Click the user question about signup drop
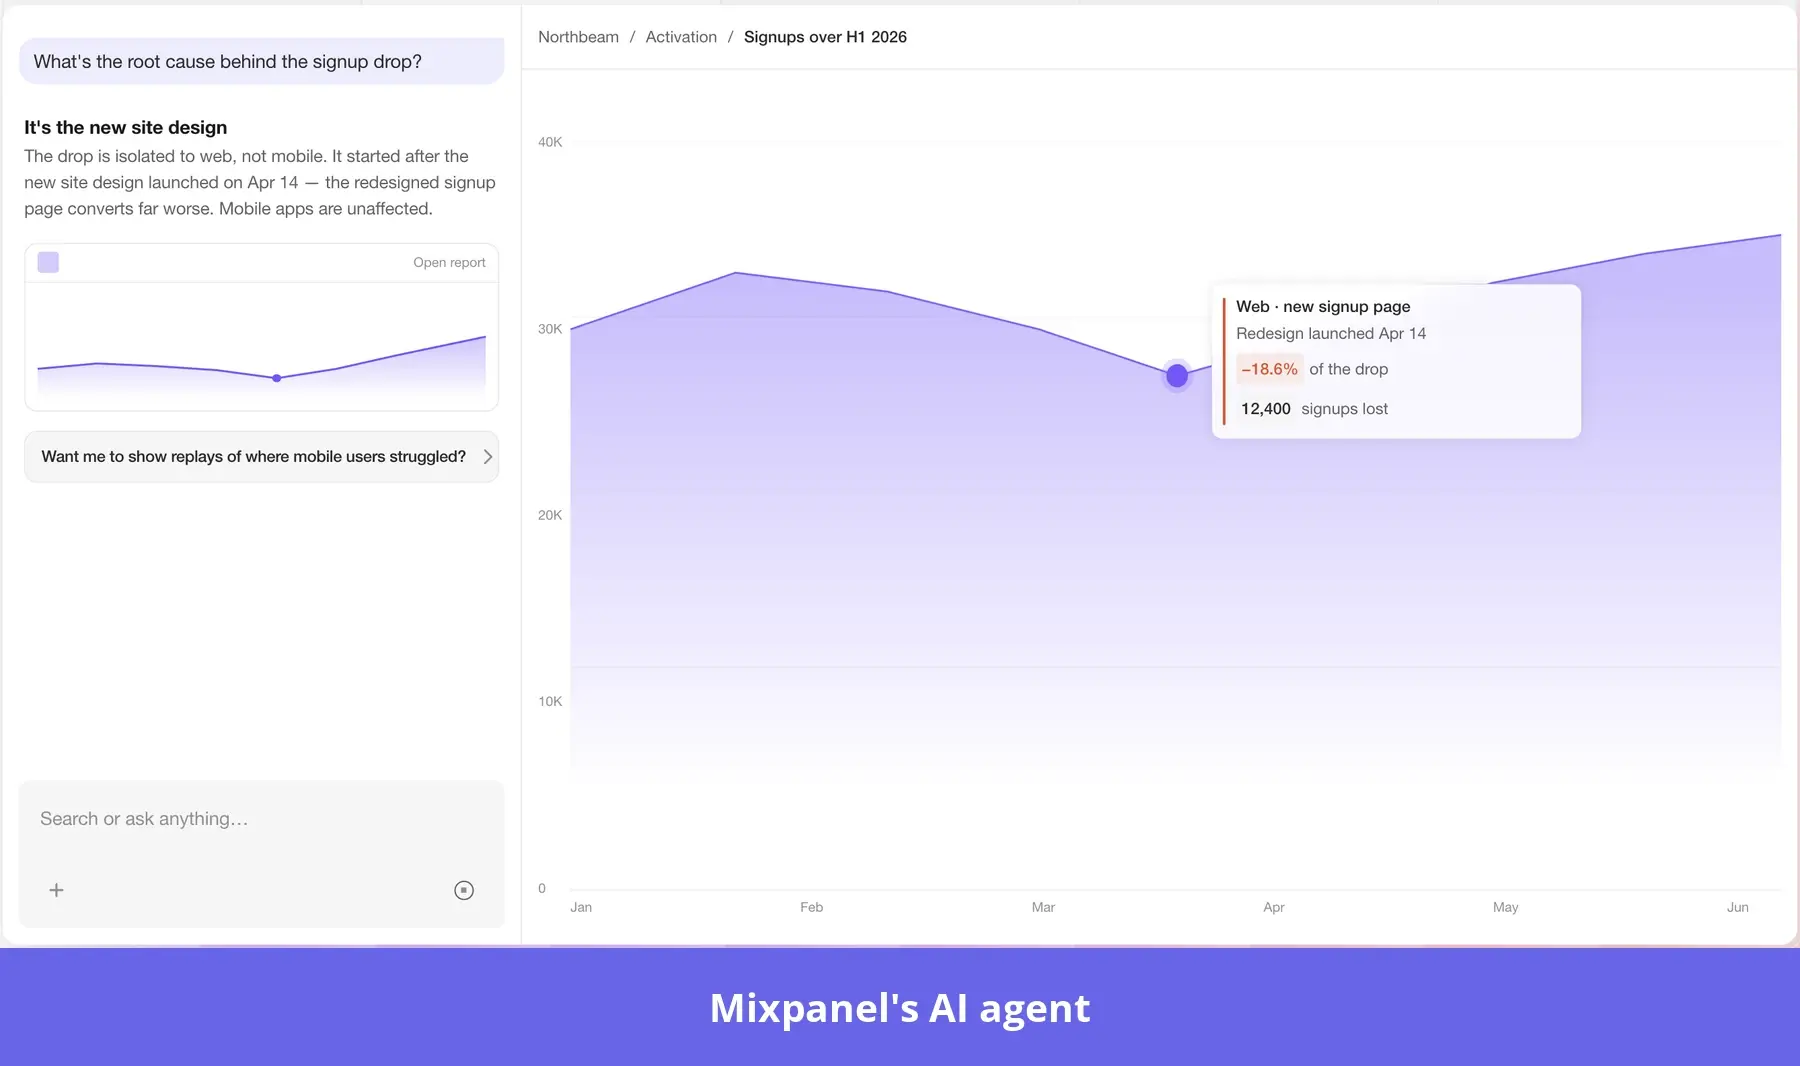This screenshot has width=1800, height=1066. (262, 62)
